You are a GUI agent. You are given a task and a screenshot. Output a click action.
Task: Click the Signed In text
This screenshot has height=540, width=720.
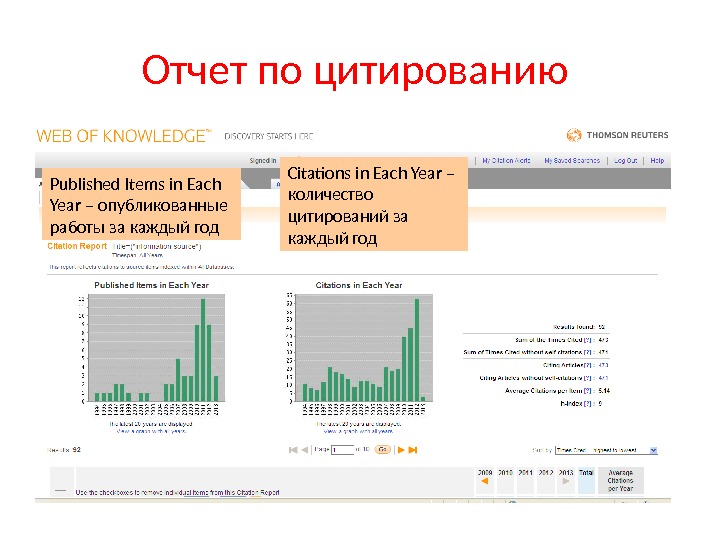click(x=263, y=161)
